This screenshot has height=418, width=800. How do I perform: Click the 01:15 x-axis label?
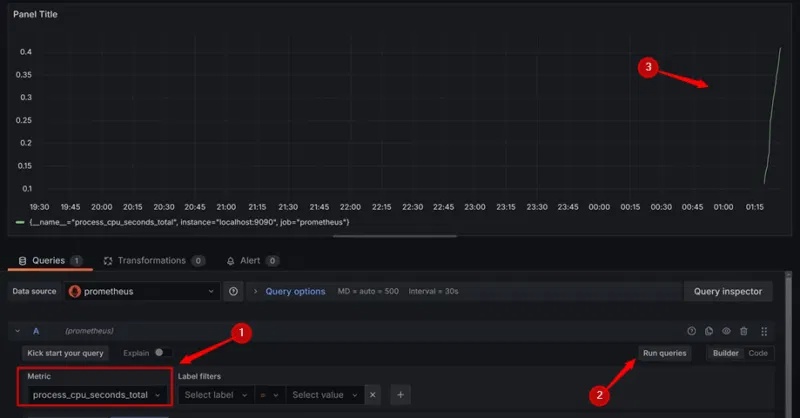755,207
